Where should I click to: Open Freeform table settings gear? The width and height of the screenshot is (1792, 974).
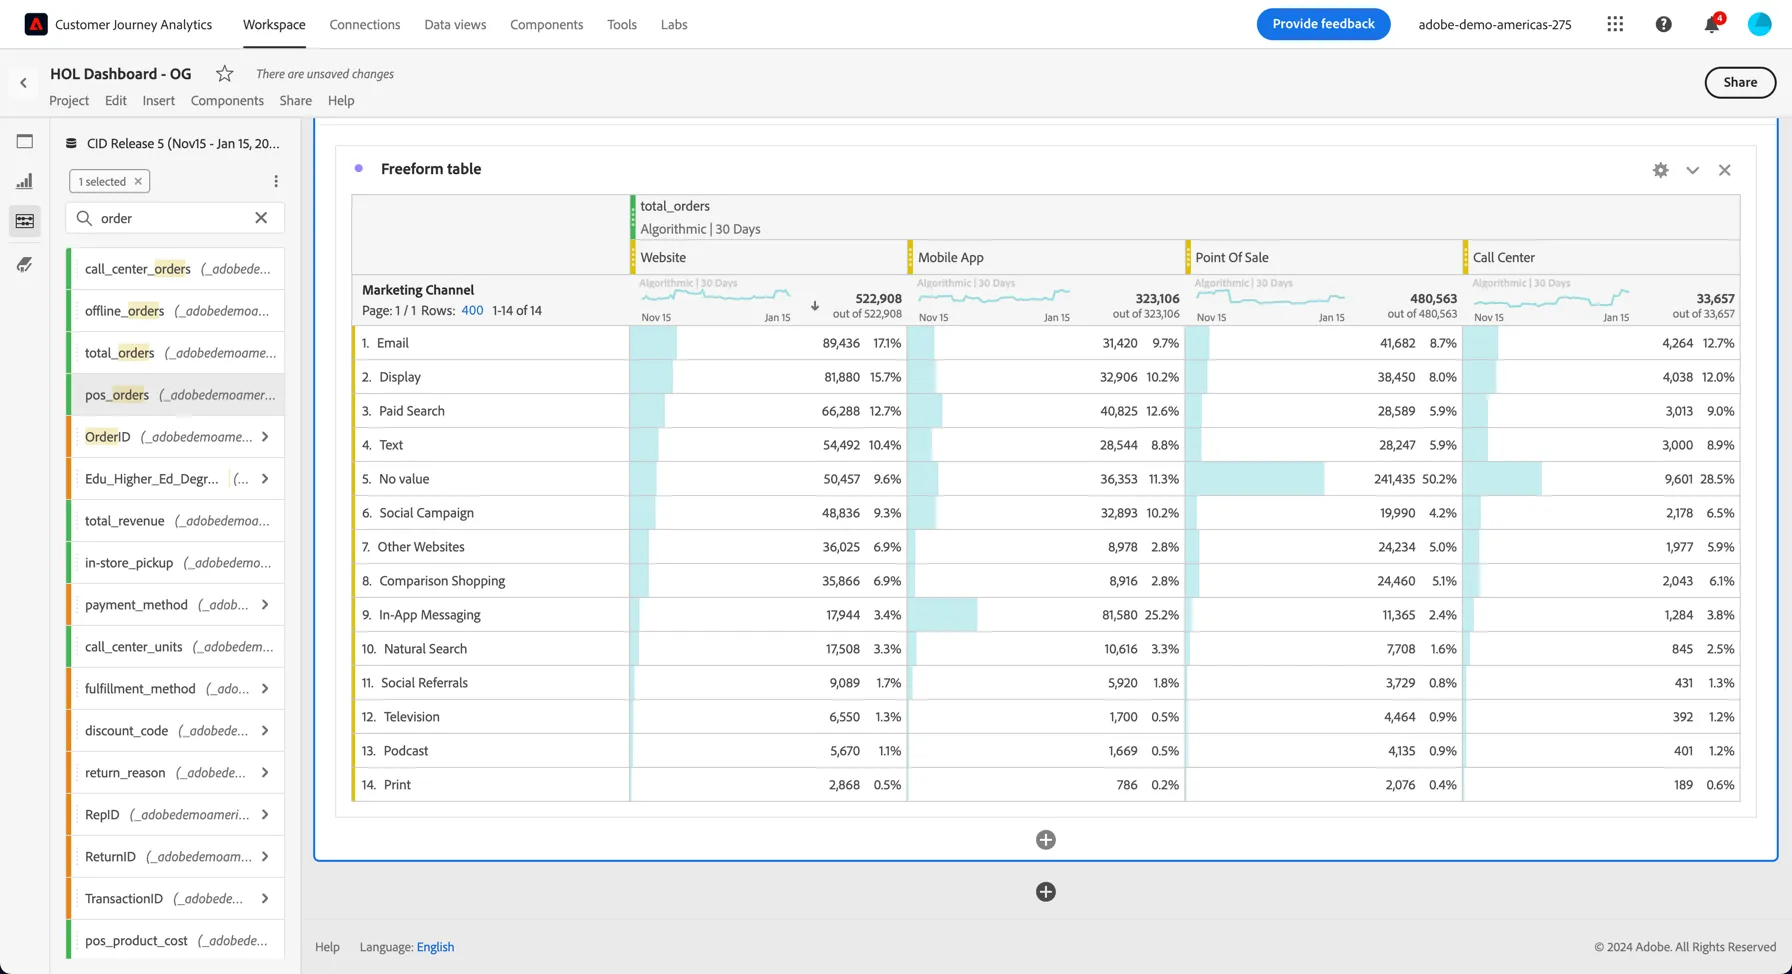[1661, 170]
